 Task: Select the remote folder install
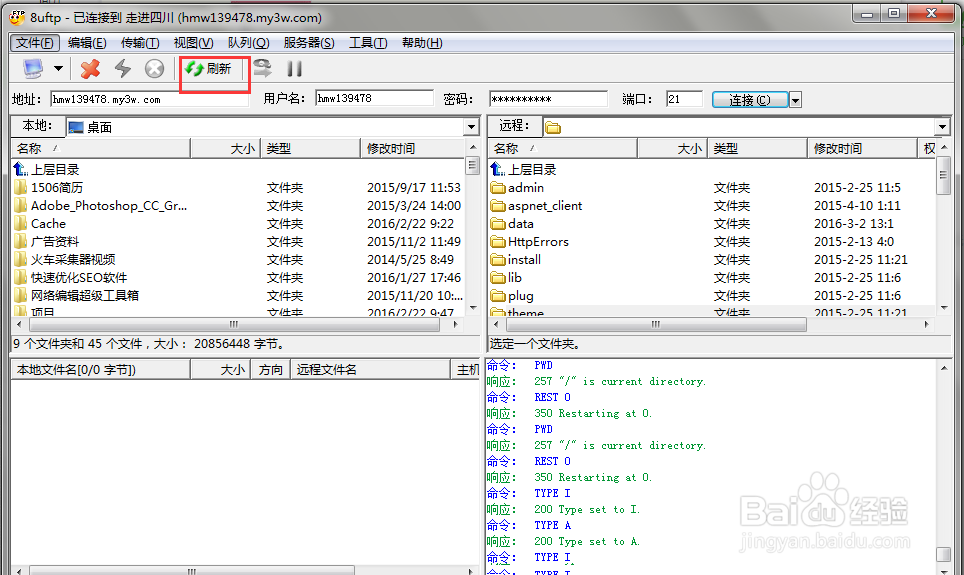524,260
